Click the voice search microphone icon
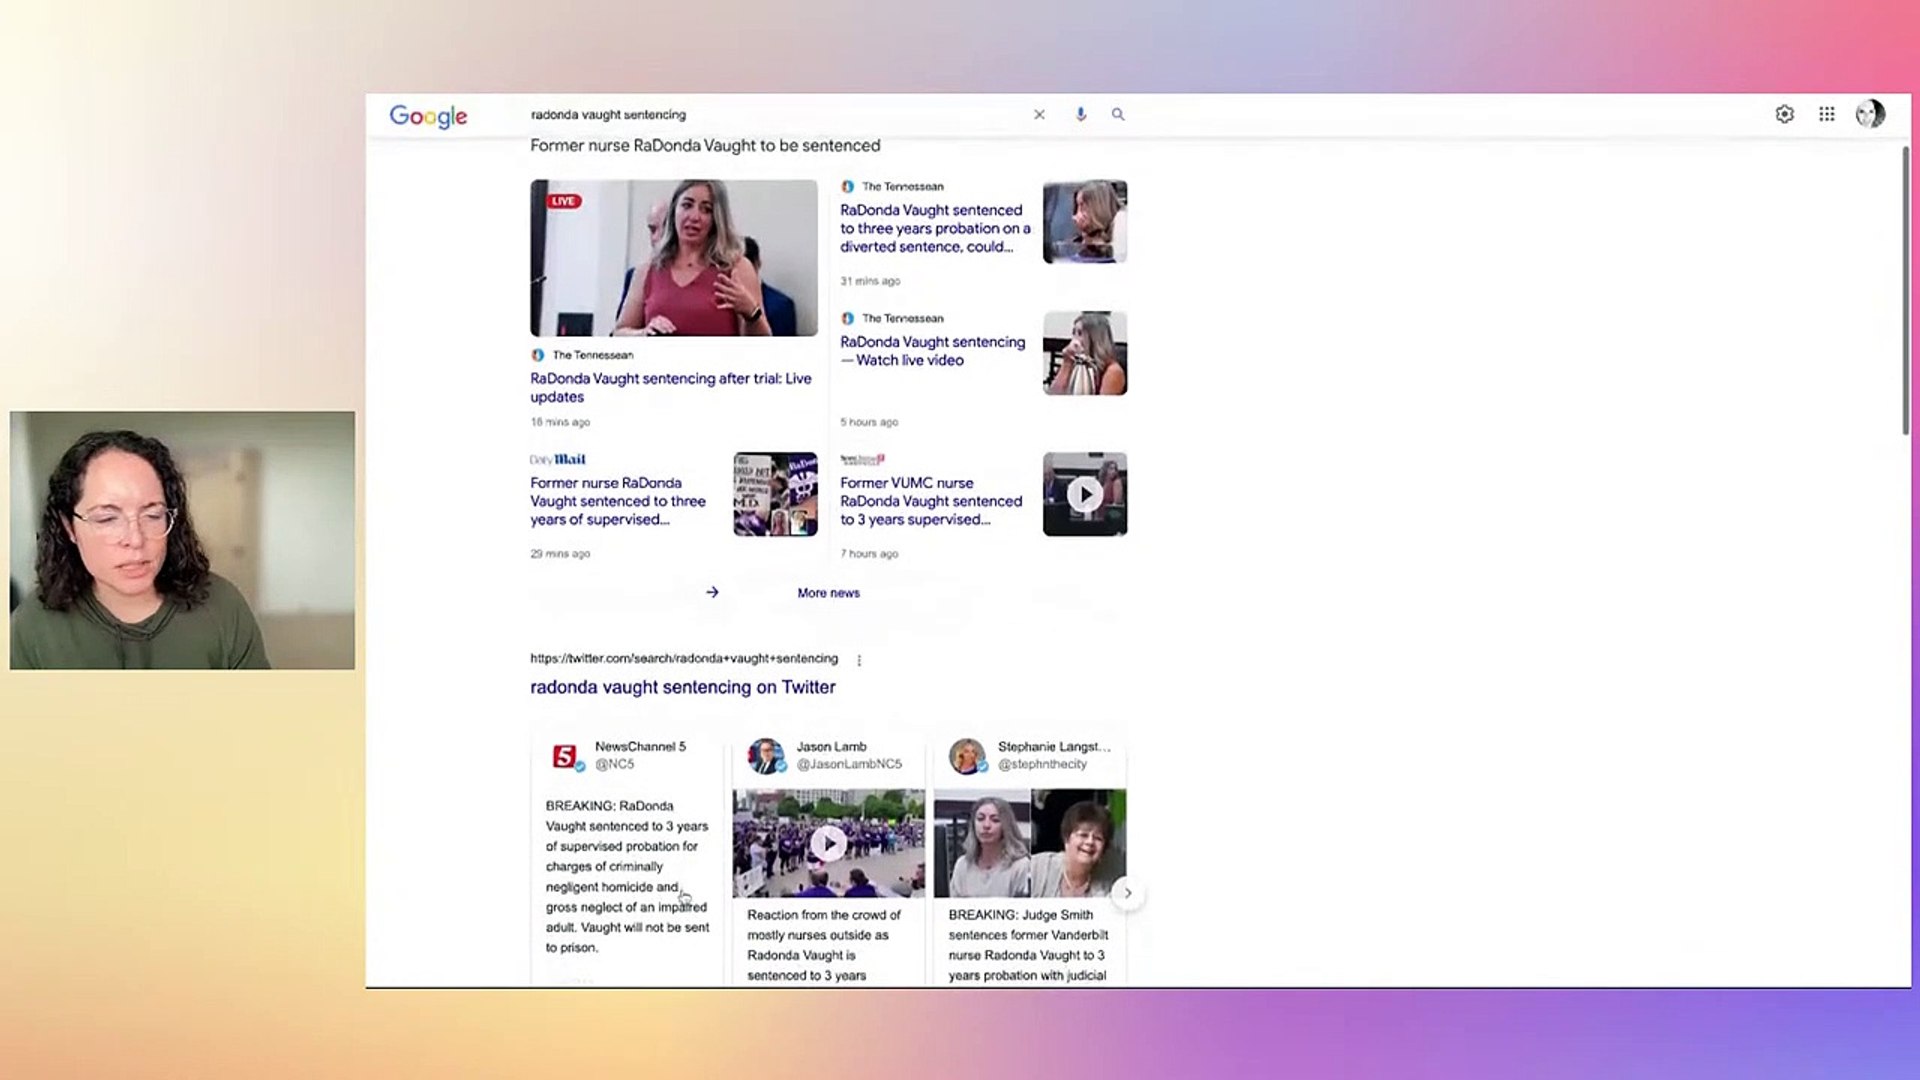1920x1080 pixels. 1080,114
